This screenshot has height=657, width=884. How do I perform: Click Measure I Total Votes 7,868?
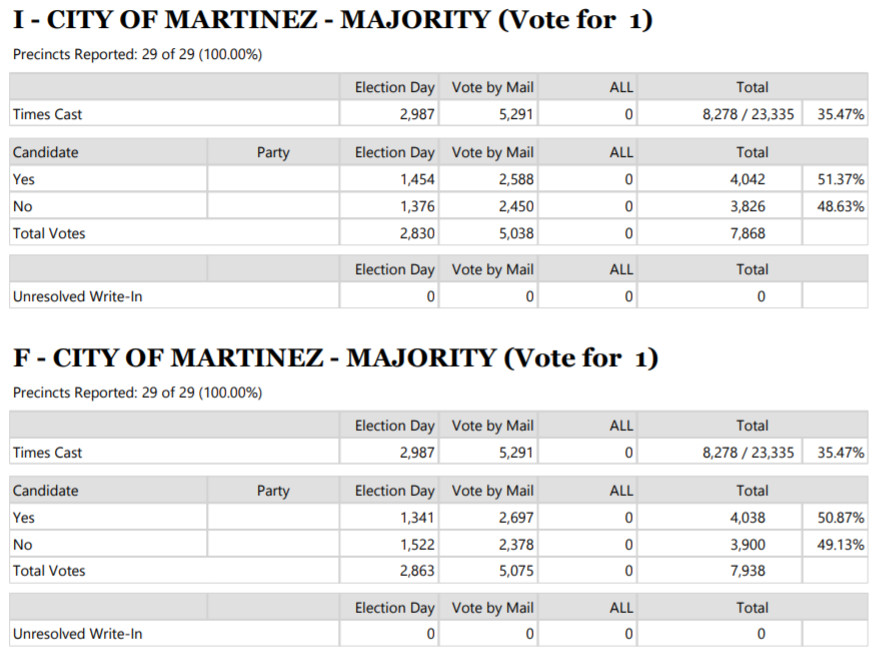747,233
